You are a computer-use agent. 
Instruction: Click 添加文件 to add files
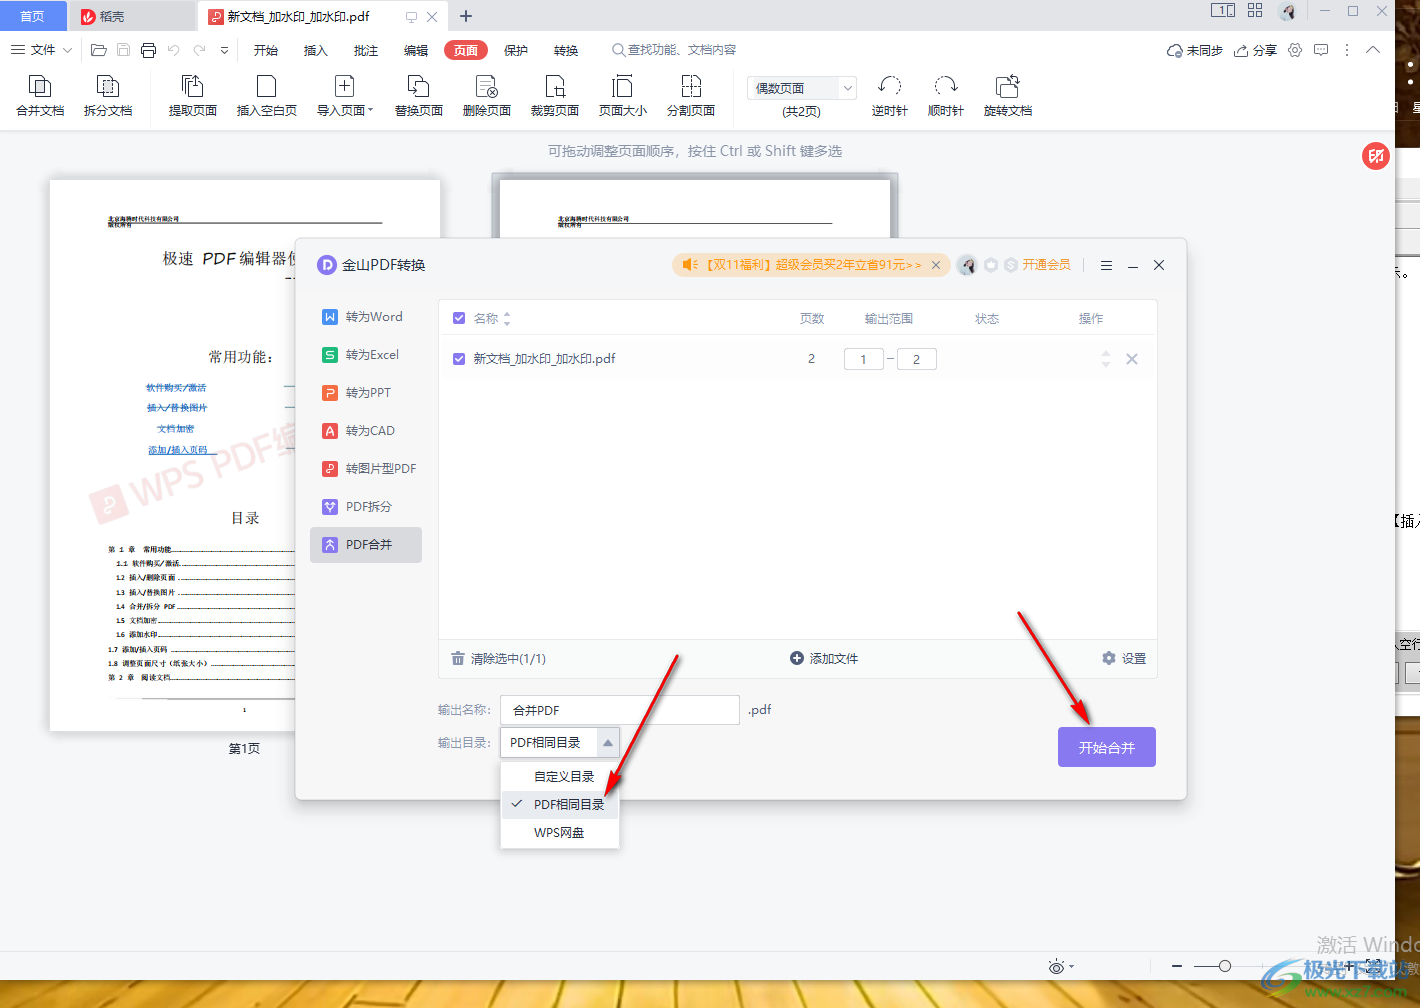pos(824,658)
